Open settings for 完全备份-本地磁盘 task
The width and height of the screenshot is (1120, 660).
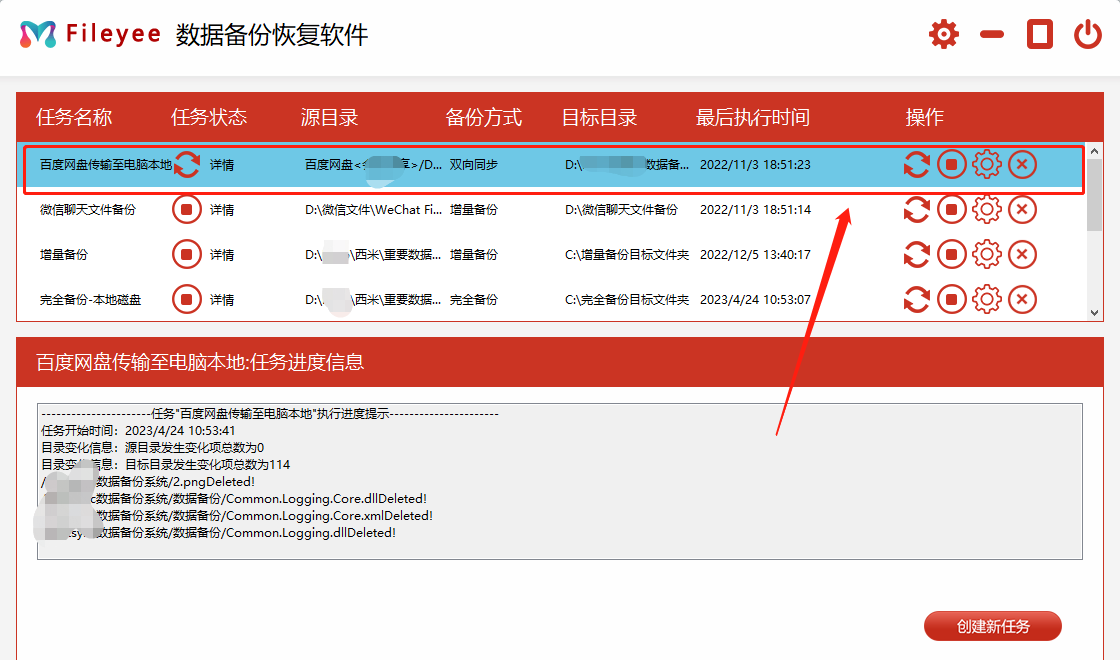[987, 299]
